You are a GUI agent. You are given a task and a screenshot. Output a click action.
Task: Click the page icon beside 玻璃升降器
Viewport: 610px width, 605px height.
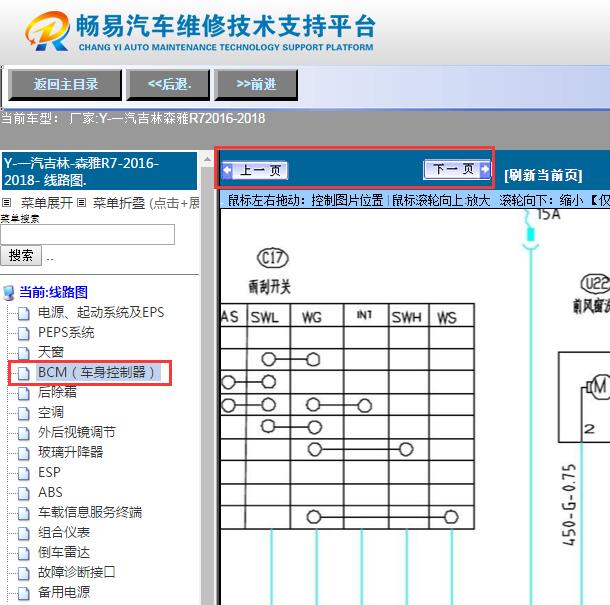pyautogui.click(x=24, y=453)
